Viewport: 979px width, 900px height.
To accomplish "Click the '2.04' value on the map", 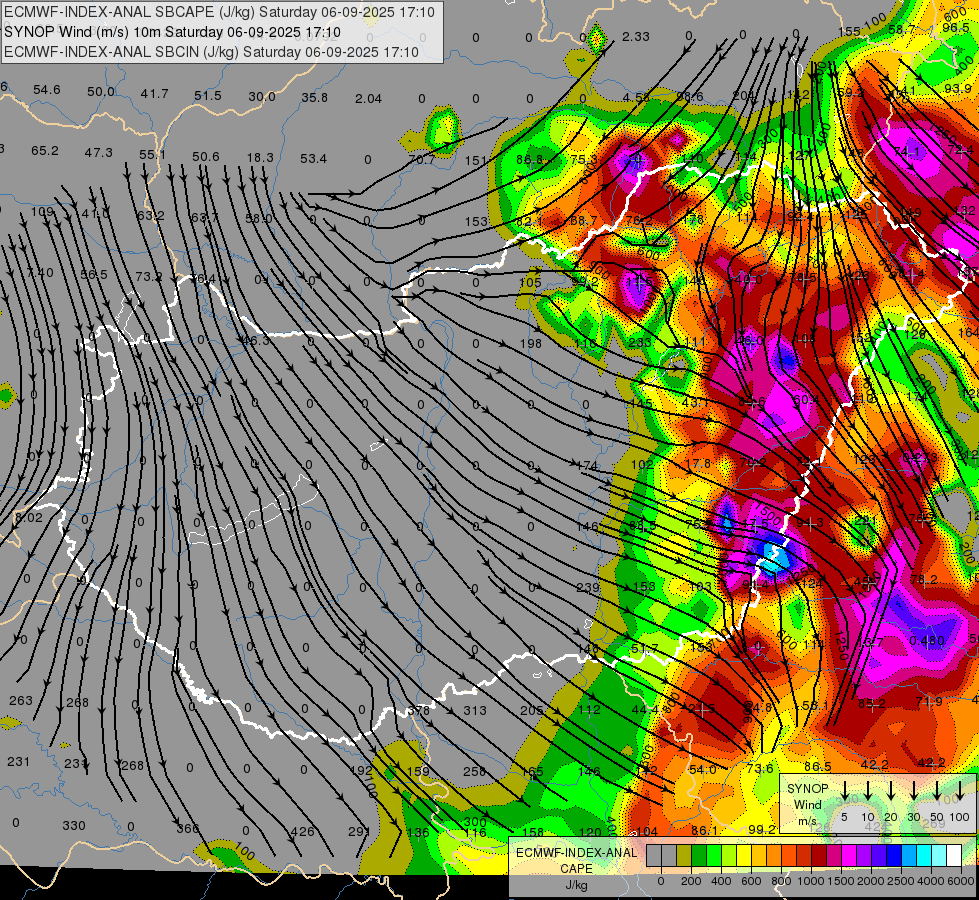I will click(368, 99).
